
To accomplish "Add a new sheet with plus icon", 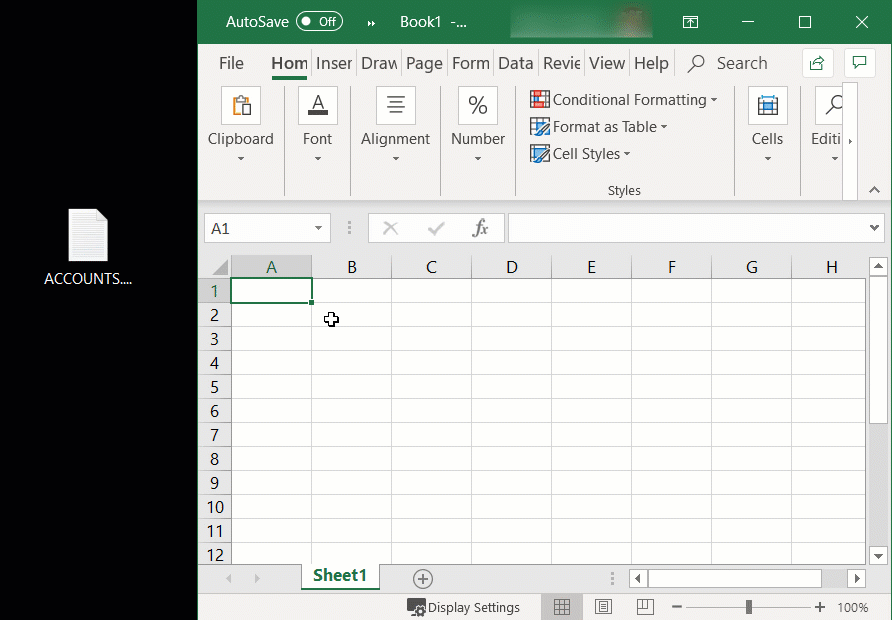I will click(423, 579).
